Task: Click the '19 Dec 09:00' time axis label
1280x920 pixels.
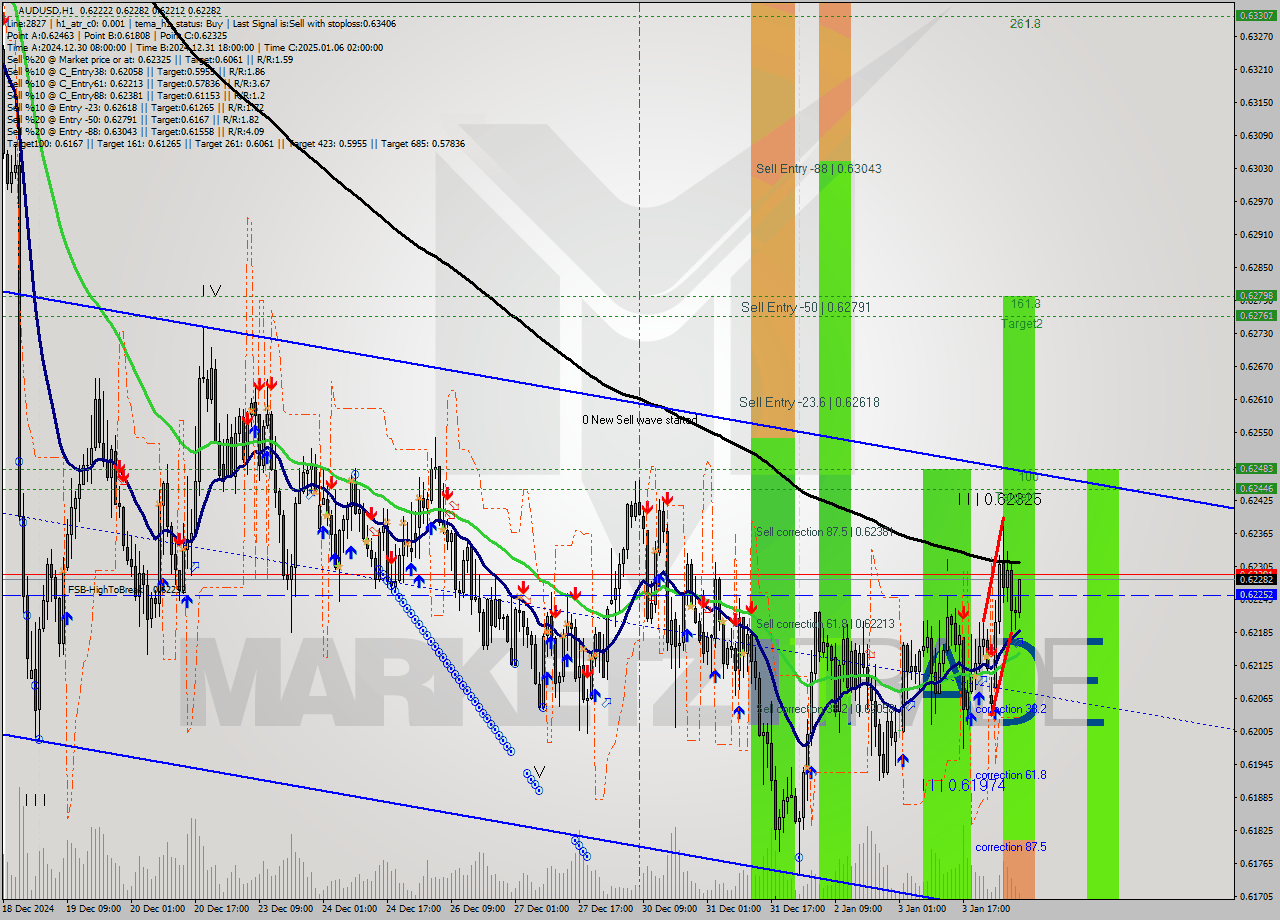Action: pyautogui.click(x=95, y=909)
